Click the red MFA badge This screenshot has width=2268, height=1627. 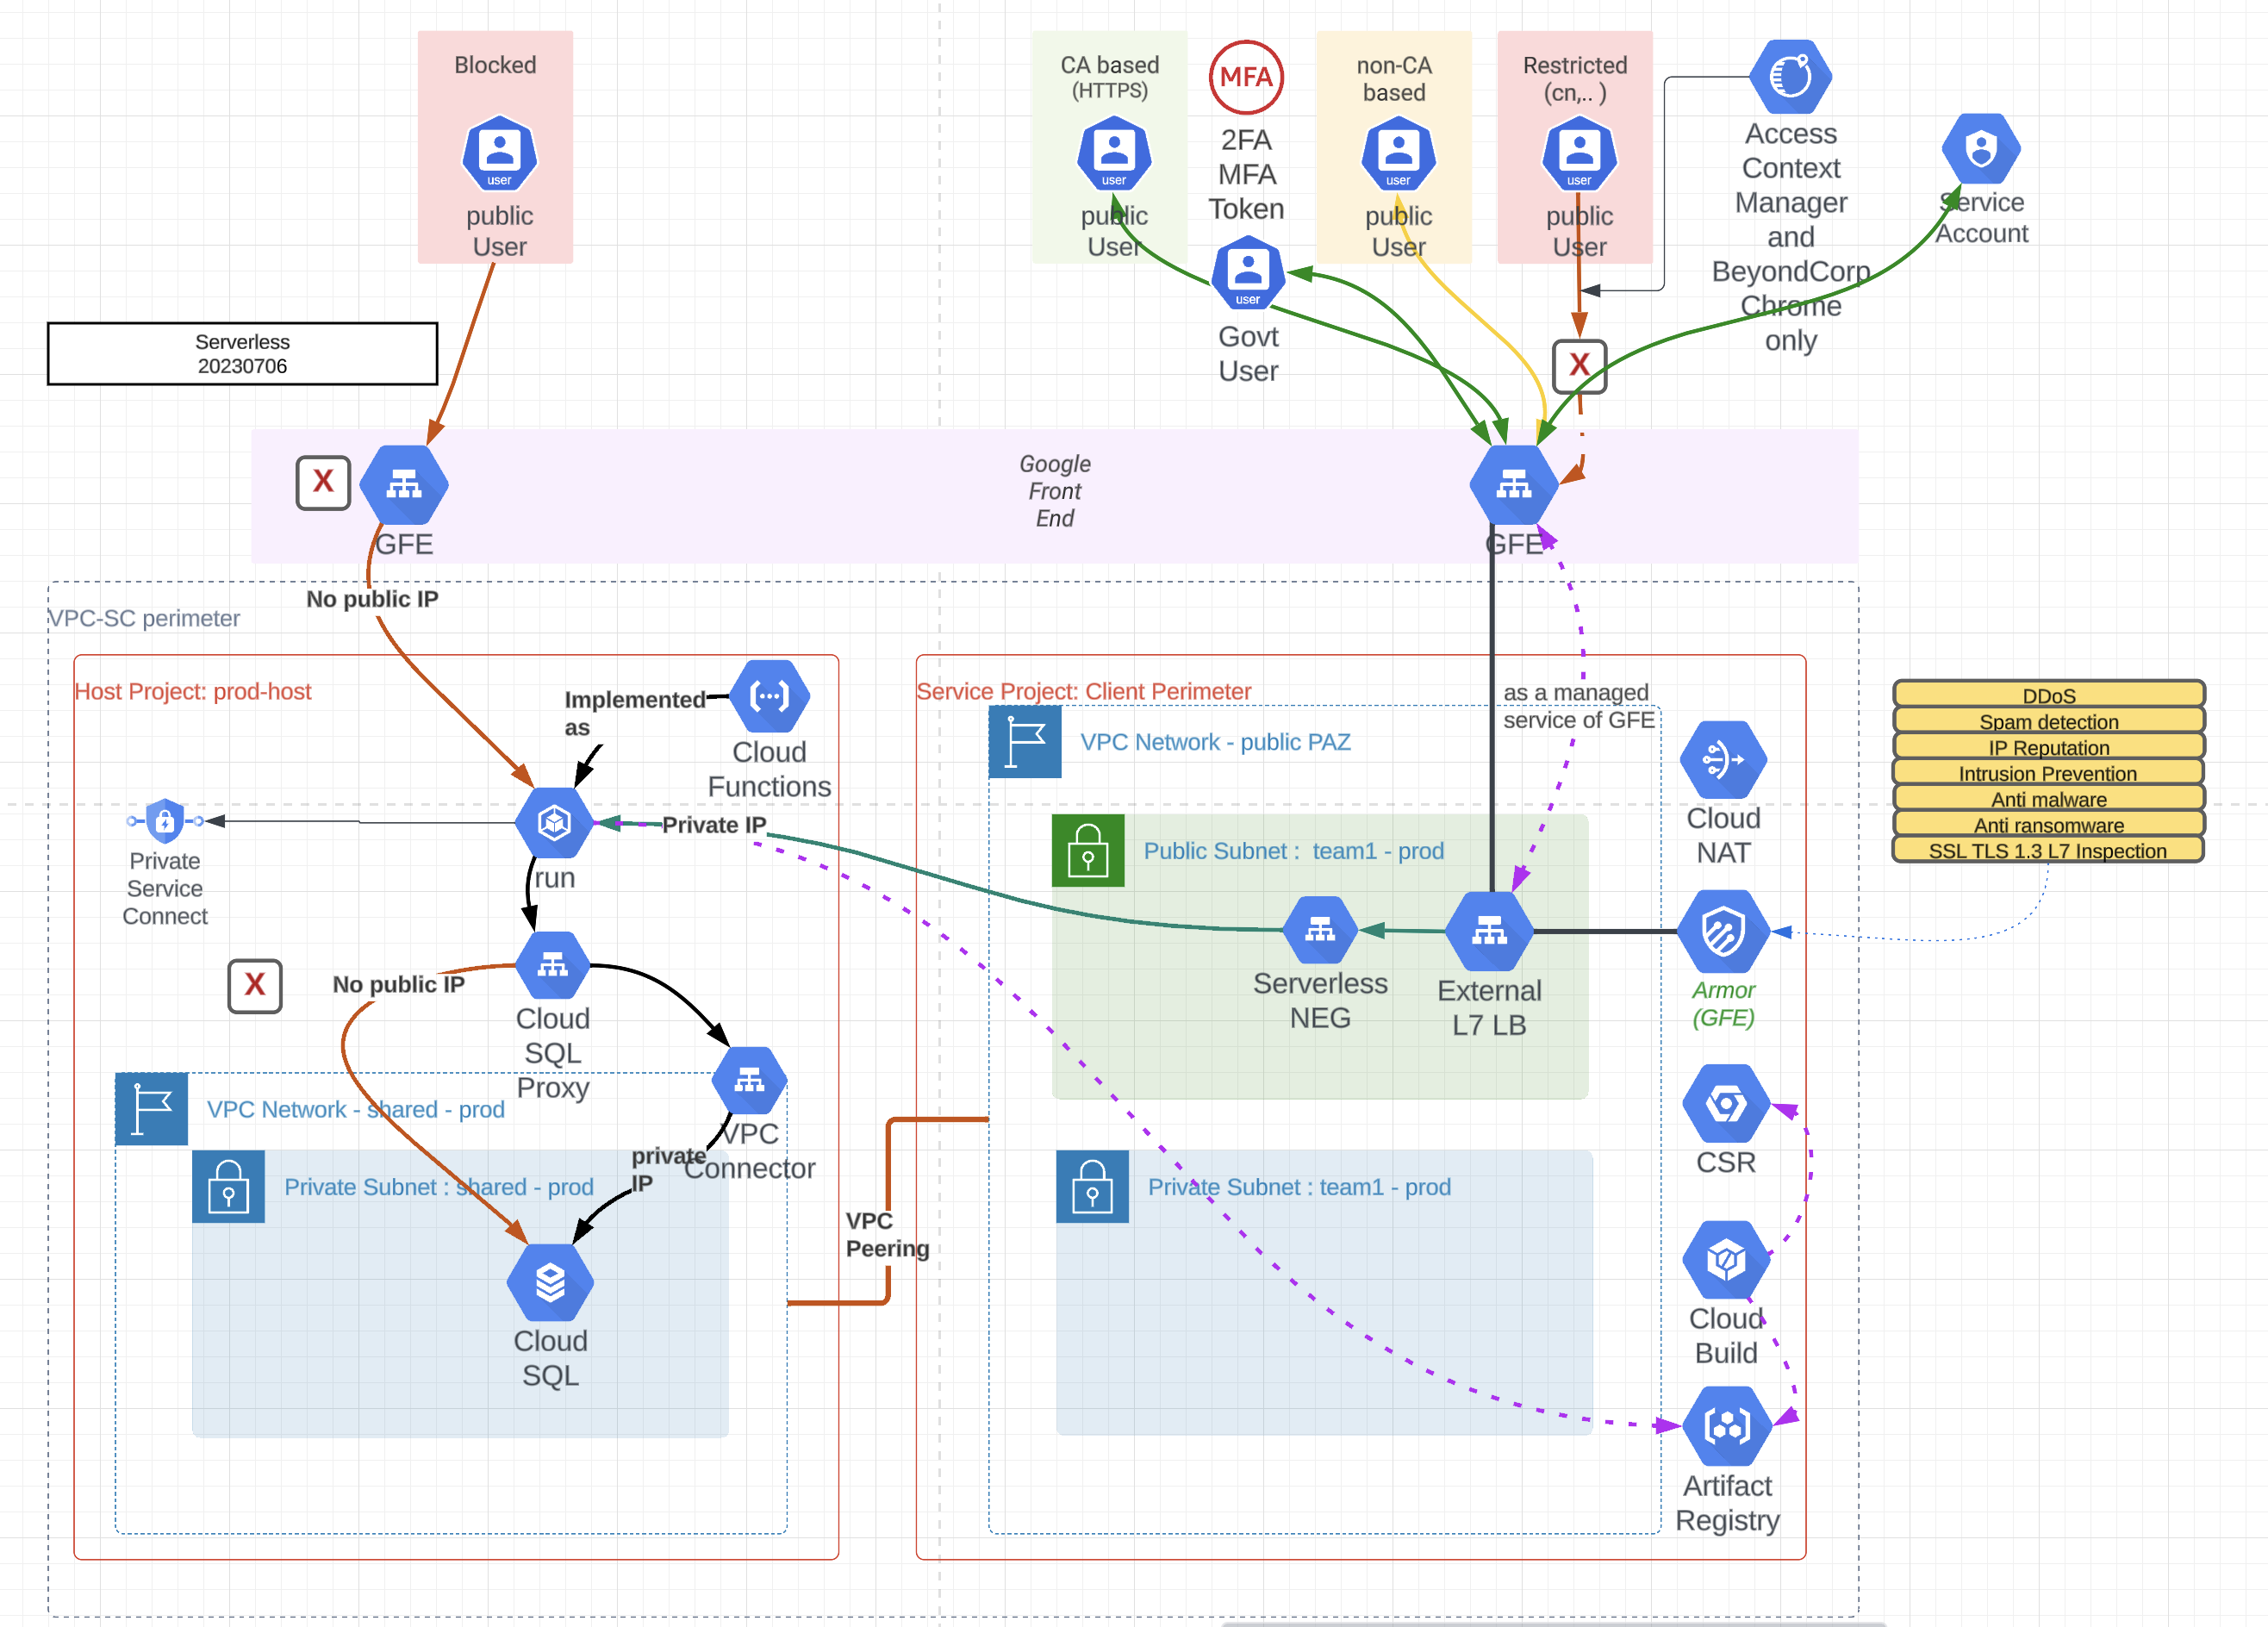pyautogui.click(x=1246, y=77)
